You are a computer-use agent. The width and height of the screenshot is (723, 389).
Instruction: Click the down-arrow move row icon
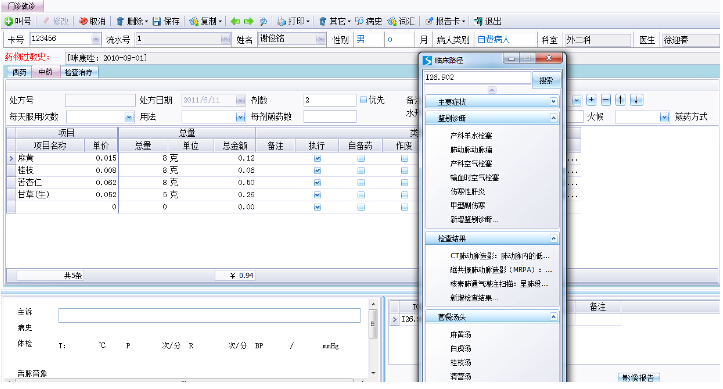tap(636, 100)
